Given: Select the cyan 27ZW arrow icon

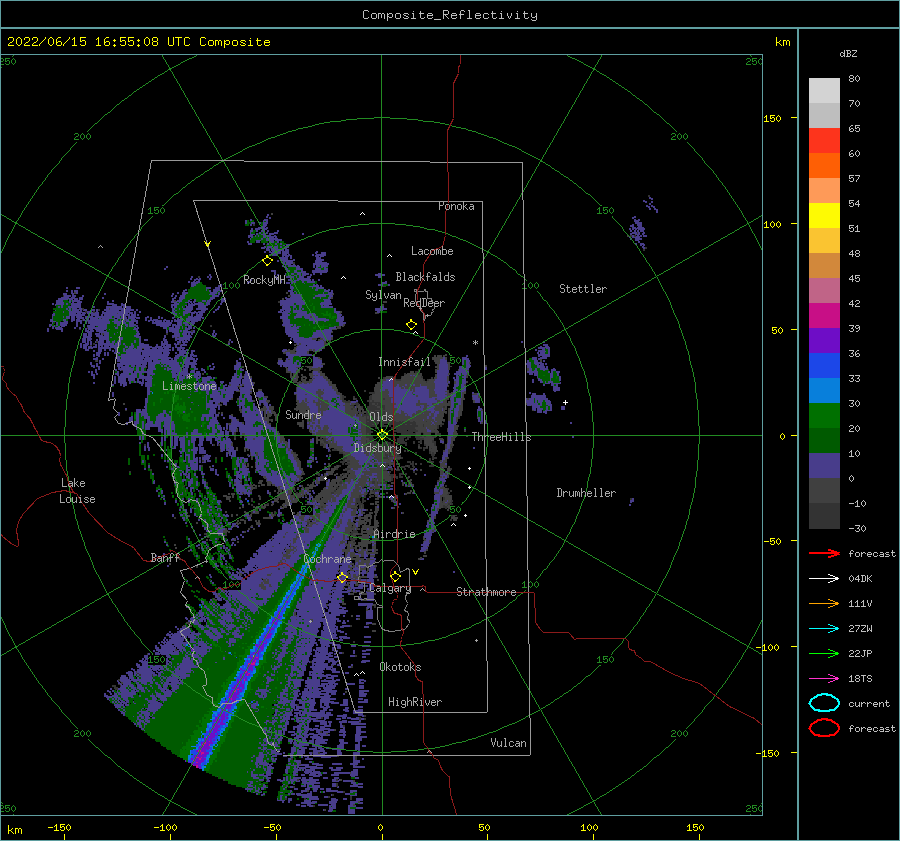Looking at the screenshot, I should [x=824, y=629].
